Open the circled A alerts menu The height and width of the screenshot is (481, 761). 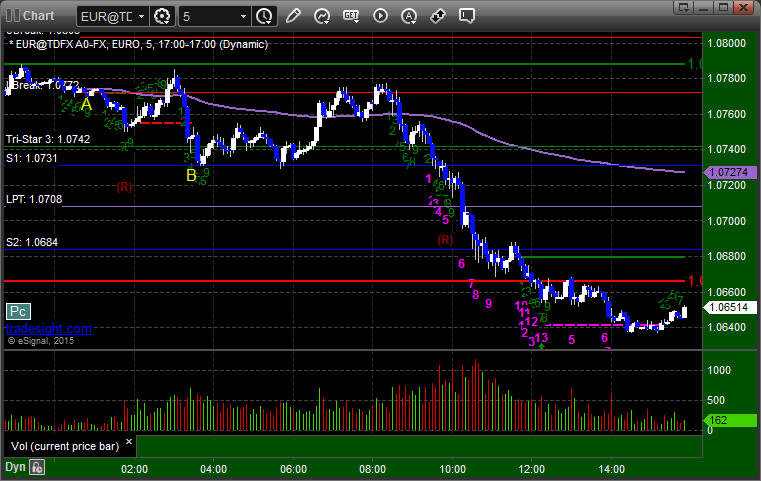(409, 16)
